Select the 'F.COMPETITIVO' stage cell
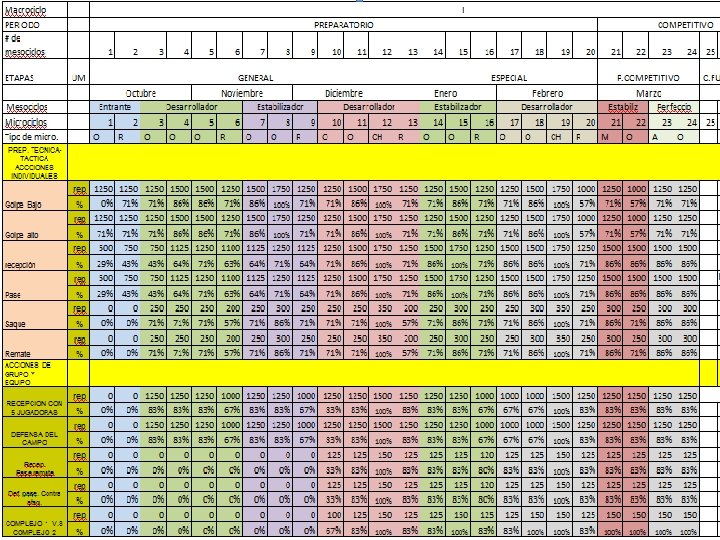Screen dimensions: 720x540 [x=648, y=72]
